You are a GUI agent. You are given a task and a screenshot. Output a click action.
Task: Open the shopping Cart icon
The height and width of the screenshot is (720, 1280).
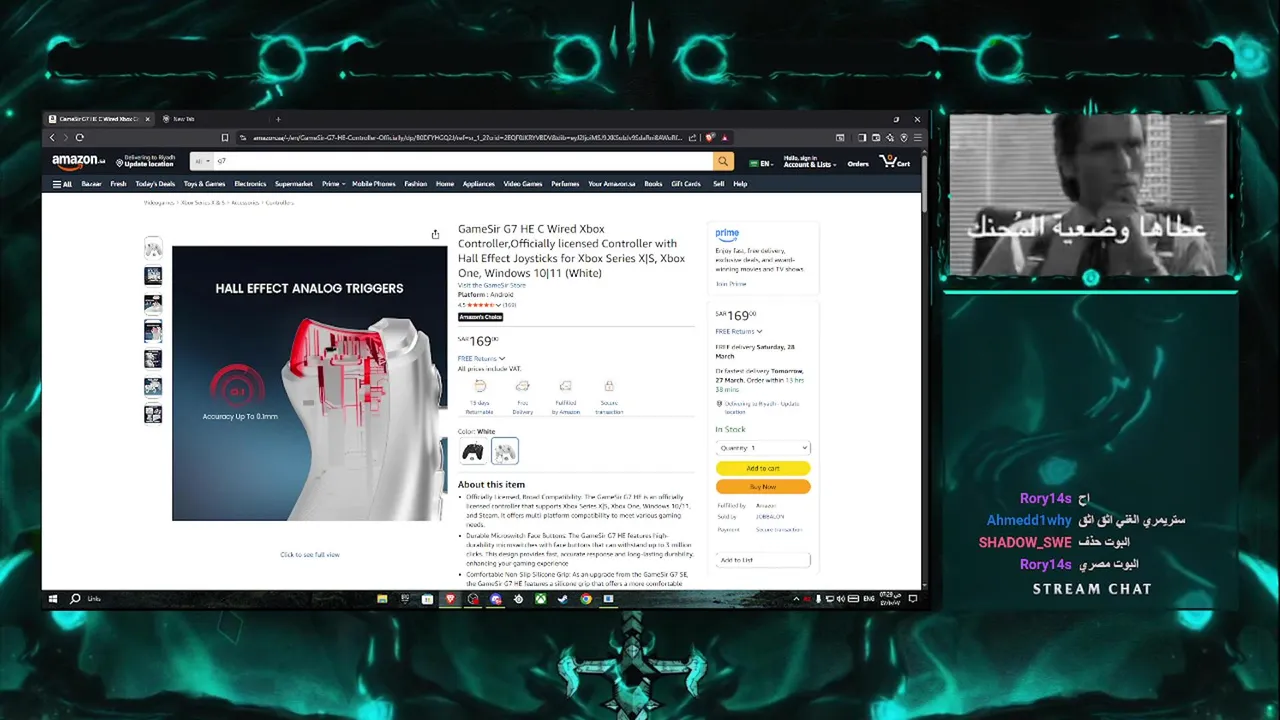pyautogui.click(x=895, y=161)
